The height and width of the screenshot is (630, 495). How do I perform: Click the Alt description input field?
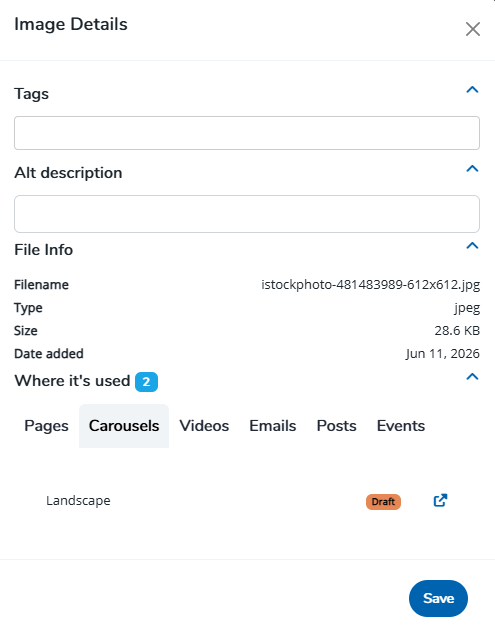(247, 214)
